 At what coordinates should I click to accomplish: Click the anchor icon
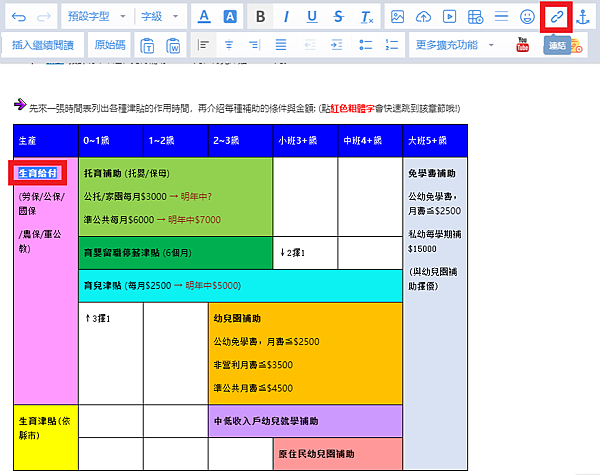583,17
